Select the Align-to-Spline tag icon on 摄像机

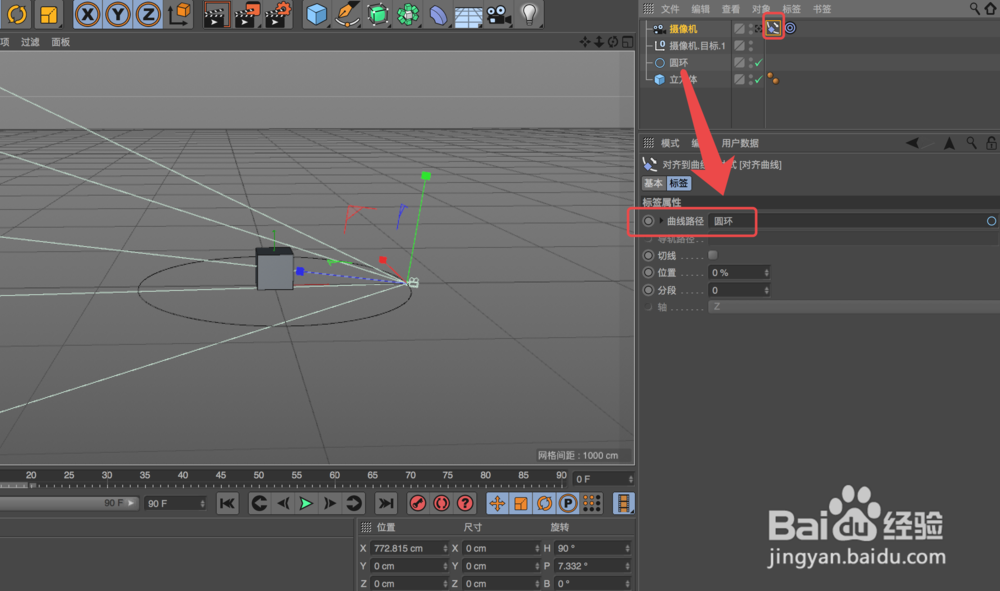tap(773, 27)
